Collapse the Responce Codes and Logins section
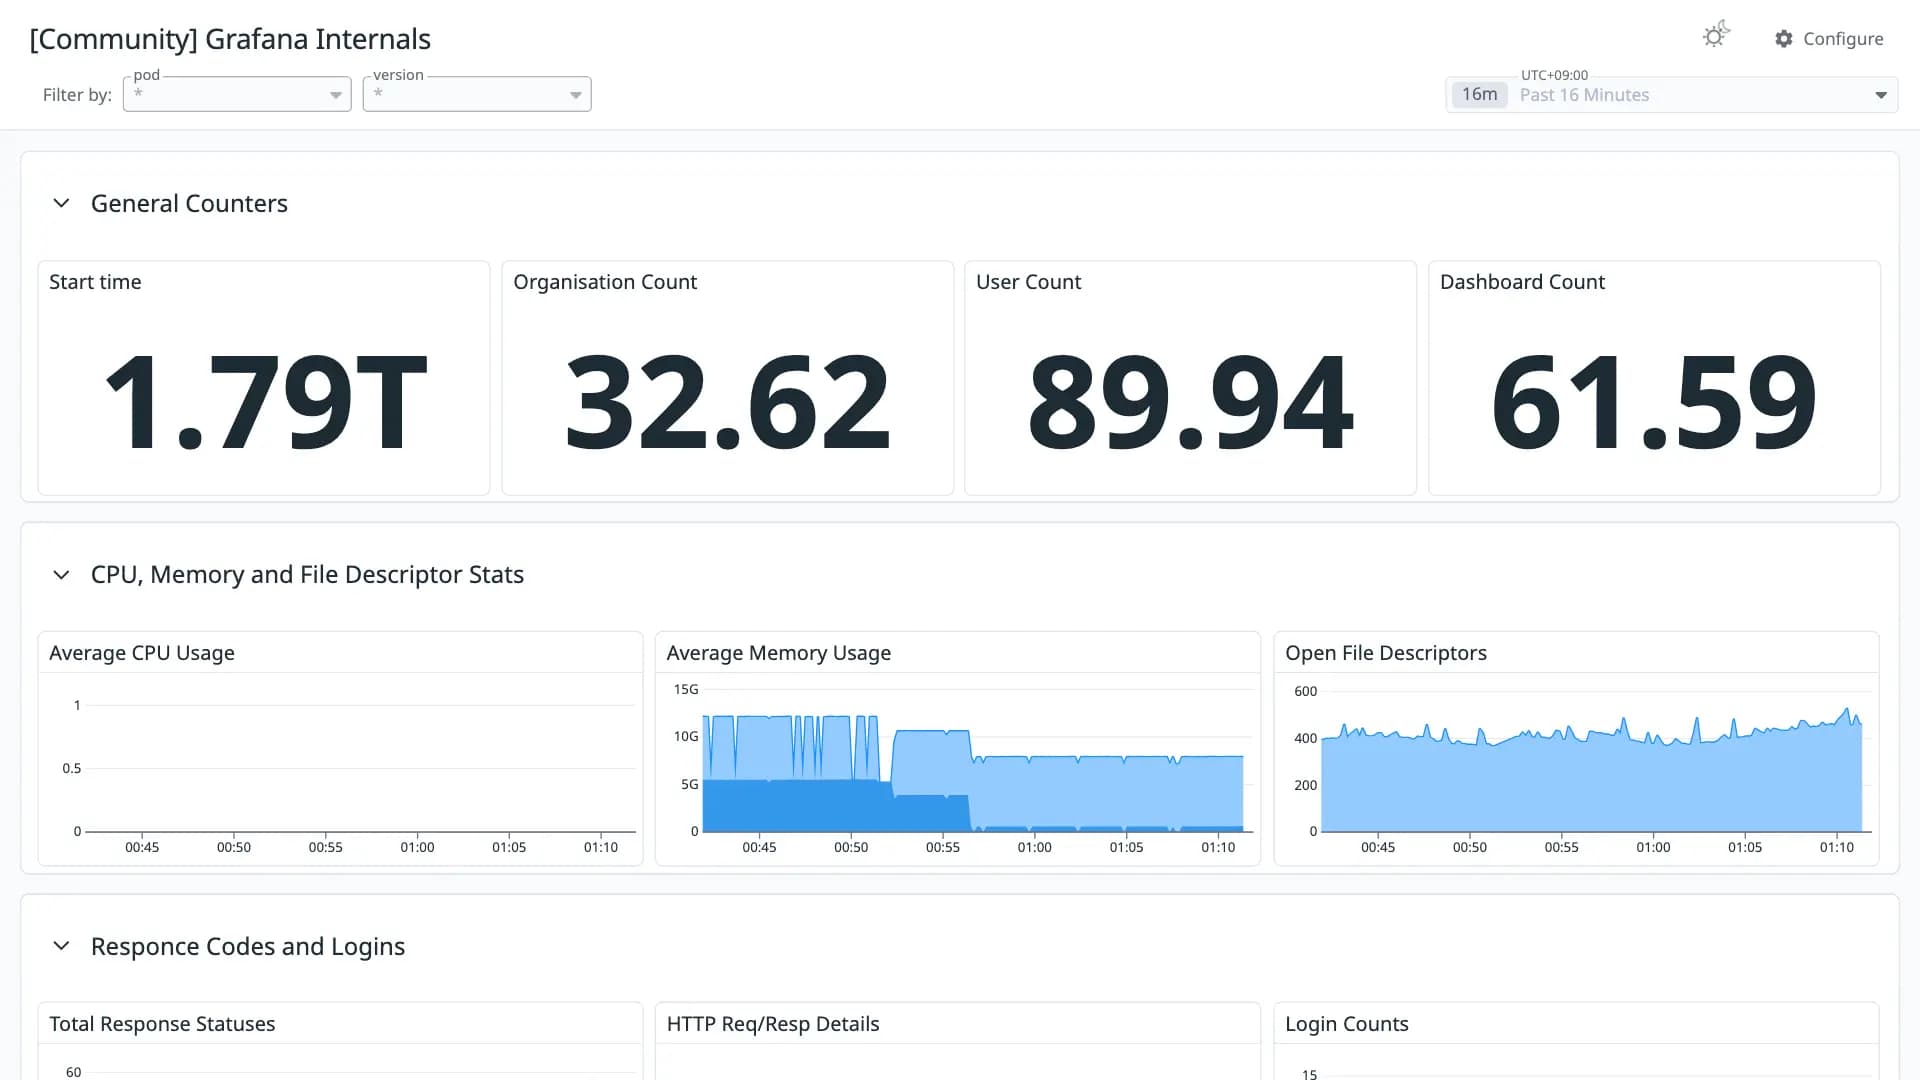Image resolution: width=1920 pixels, height=1080 pixels. (x=61, y=946)
